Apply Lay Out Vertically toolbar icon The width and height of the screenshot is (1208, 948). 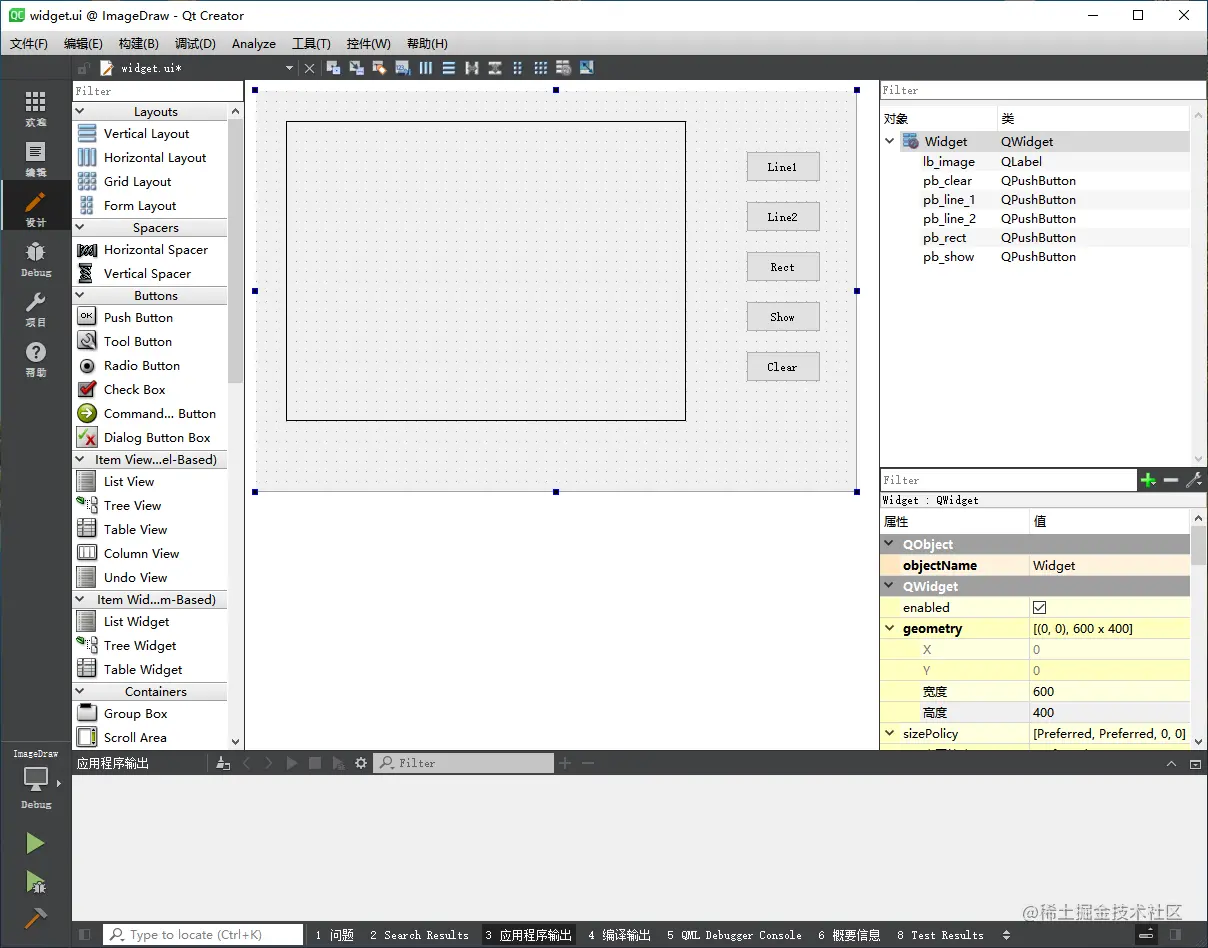point(449,68)
